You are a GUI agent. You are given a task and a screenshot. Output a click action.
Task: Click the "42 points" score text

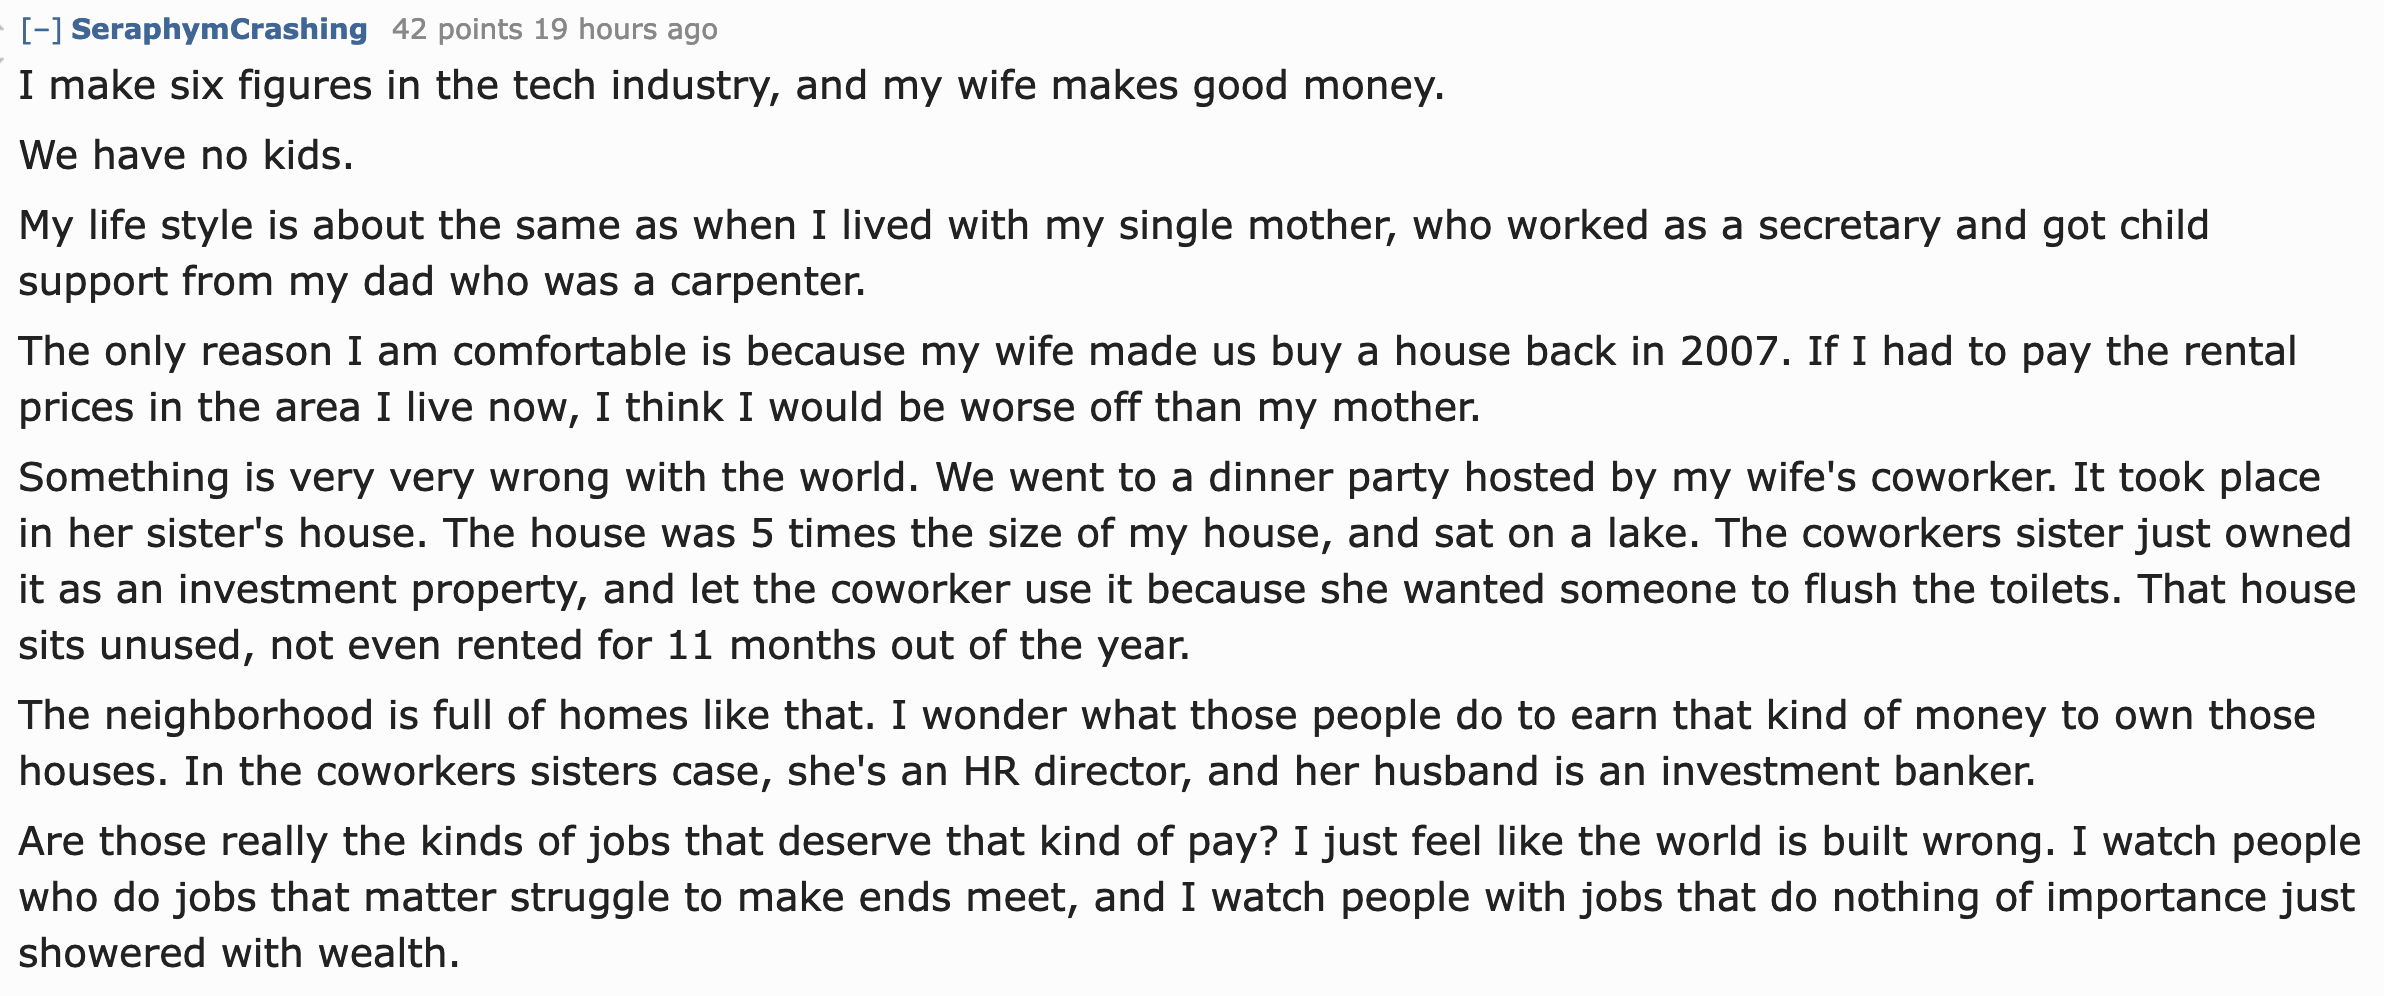457,30
